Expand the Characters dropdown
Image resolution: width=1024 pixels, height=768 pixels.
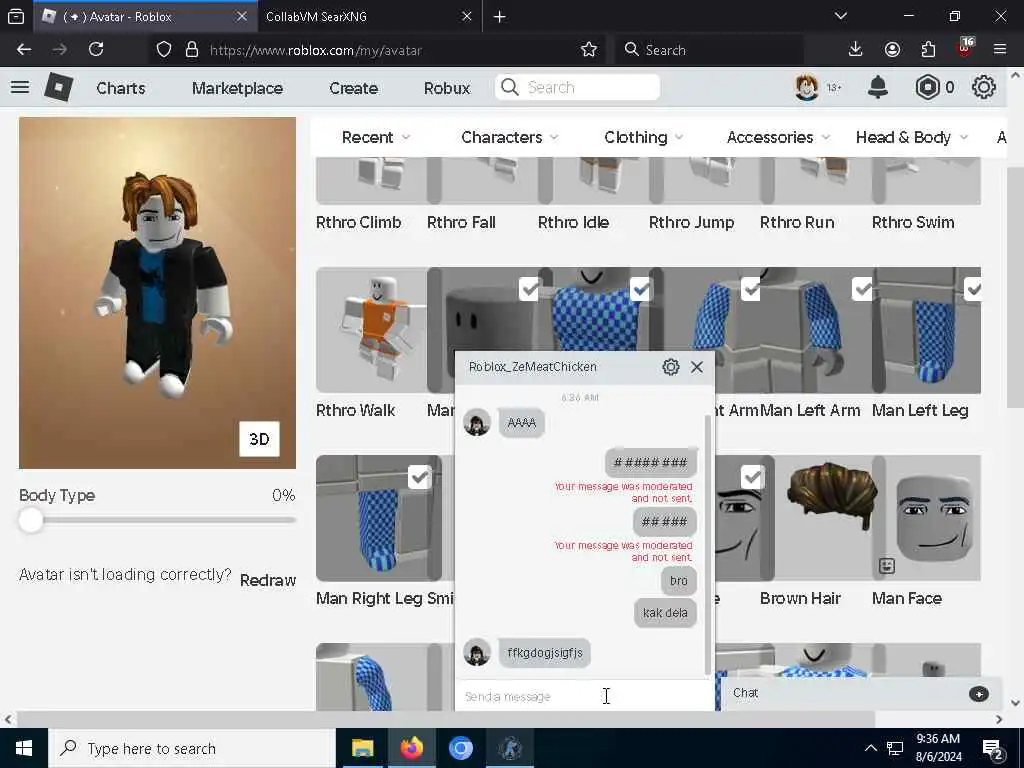coord(510,137)
